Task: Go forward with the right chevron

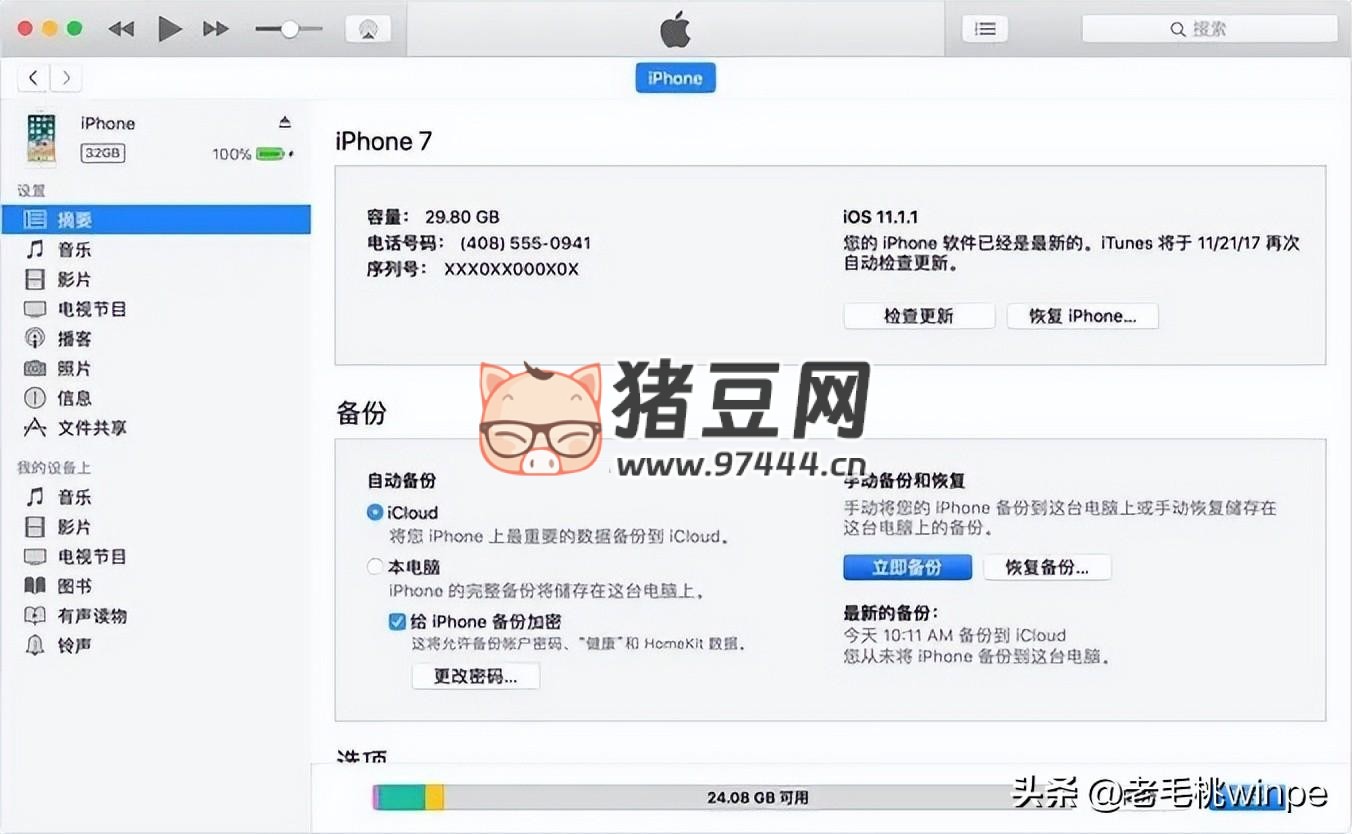Action: coord(66,77)
